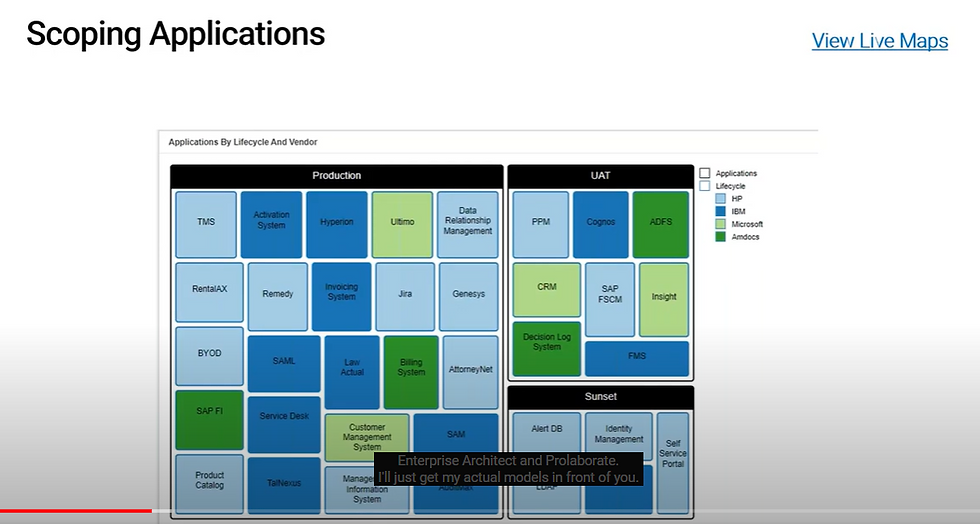
Task: Select the Jira application tile
Action: pos(405,296)
